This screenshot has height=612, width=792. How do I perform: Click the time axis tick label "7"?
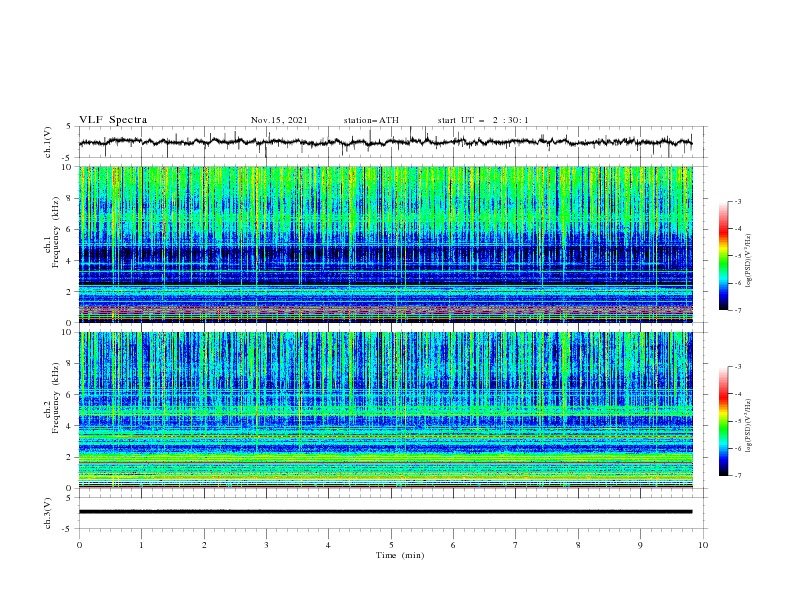coord(516,545)
